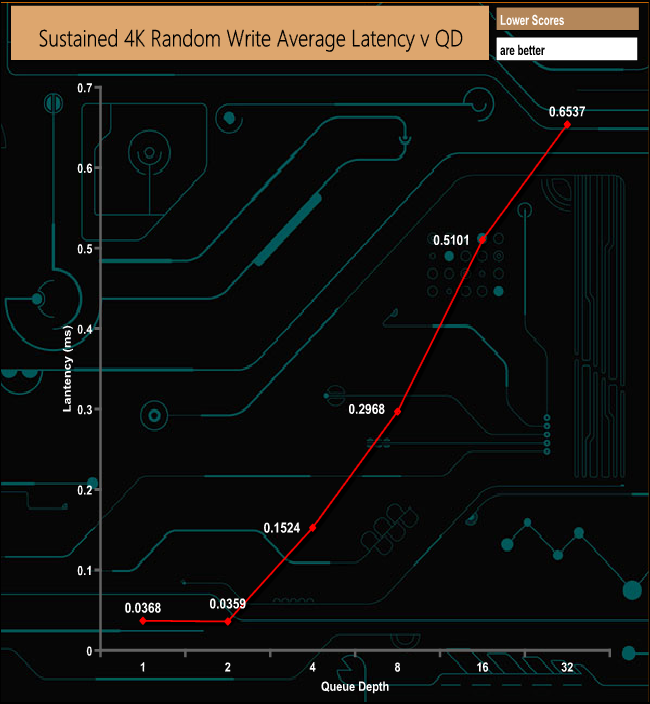Click the y-axis tick label 0.1

click(x=84, y=571)
